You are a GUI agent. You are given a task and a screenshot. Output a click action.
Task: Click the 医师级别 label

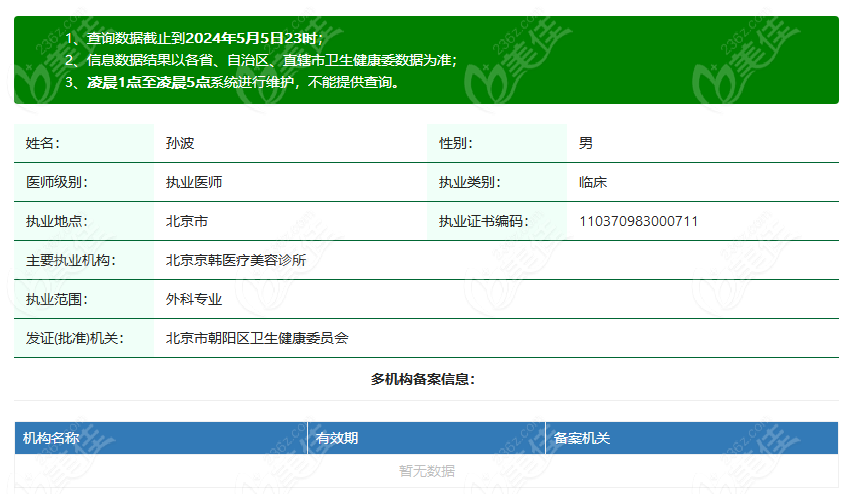point(56,182)
